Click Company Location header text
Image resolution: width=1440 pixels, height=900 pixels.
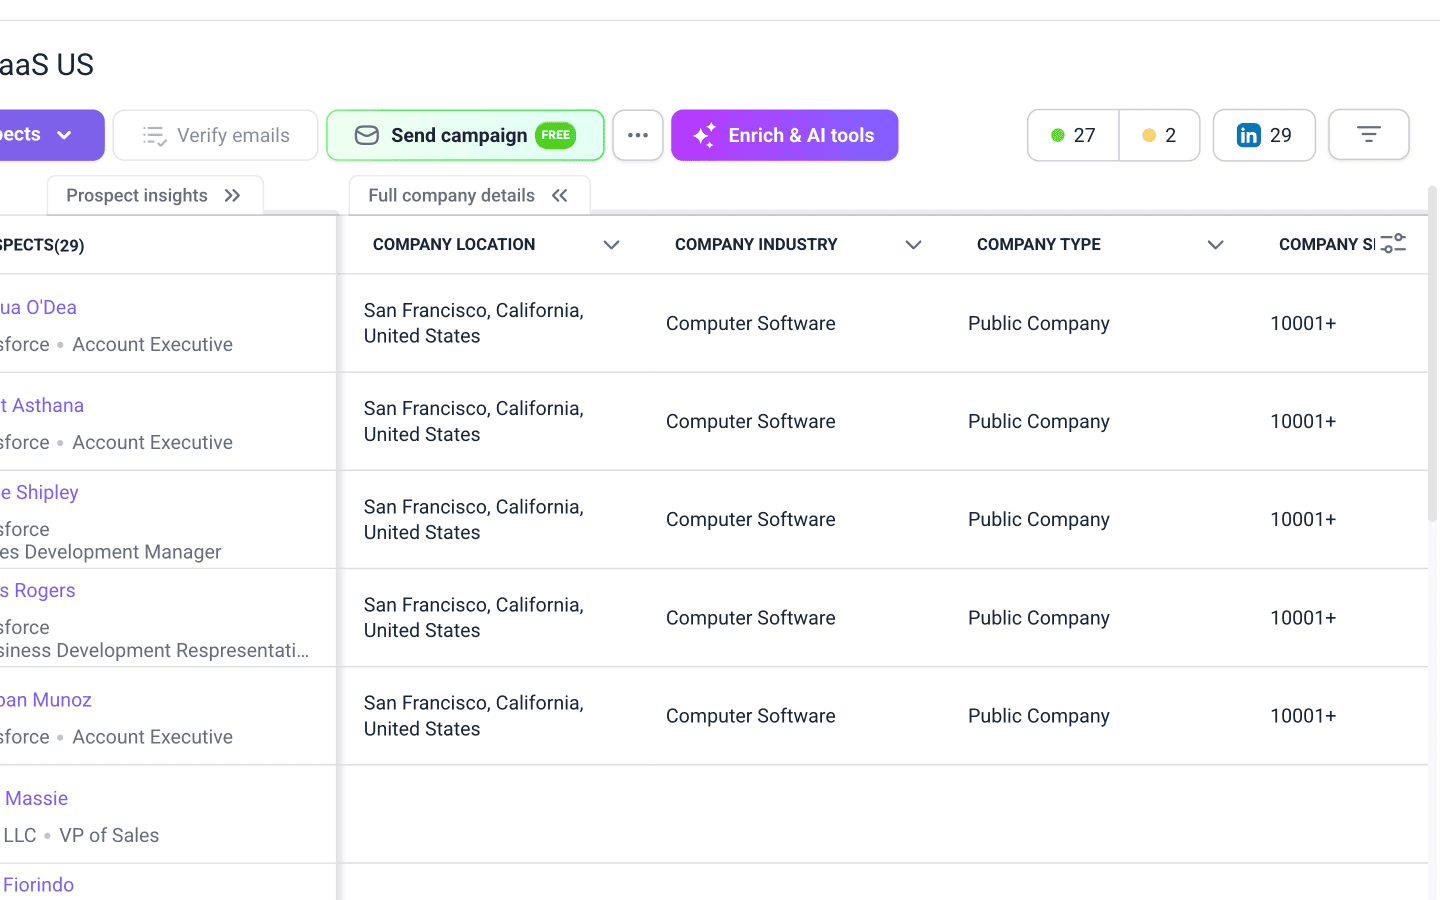[454, 244]
